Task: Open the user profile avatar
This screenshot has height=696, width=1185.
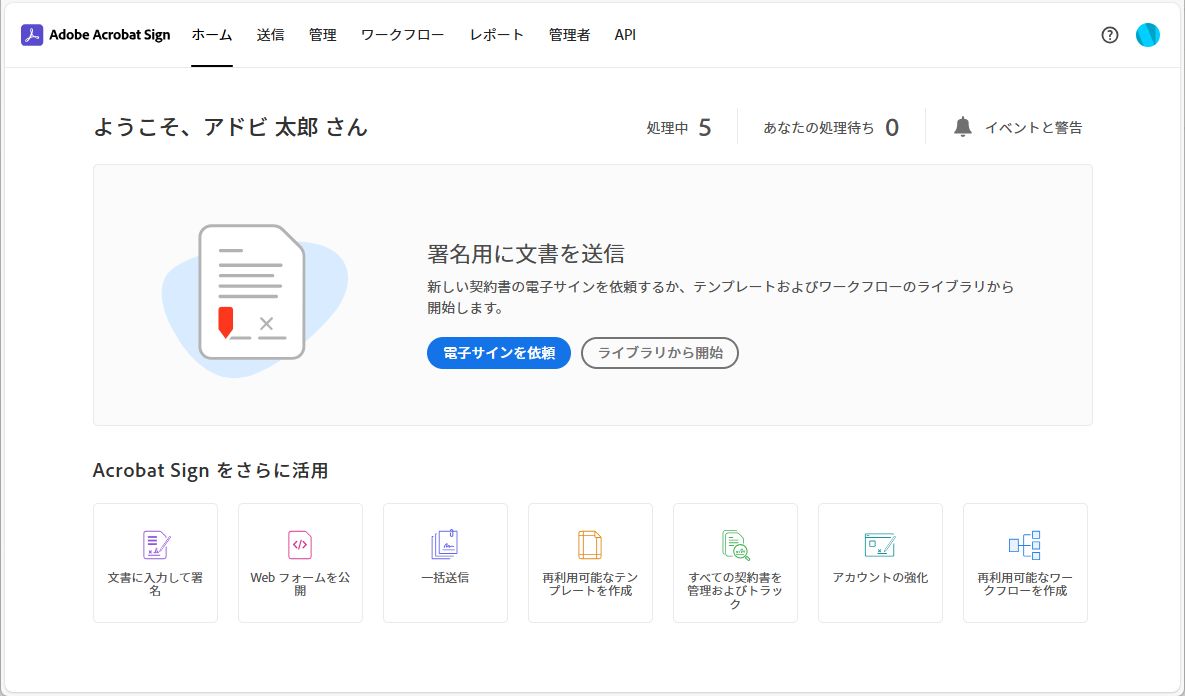Action: 1147,35
